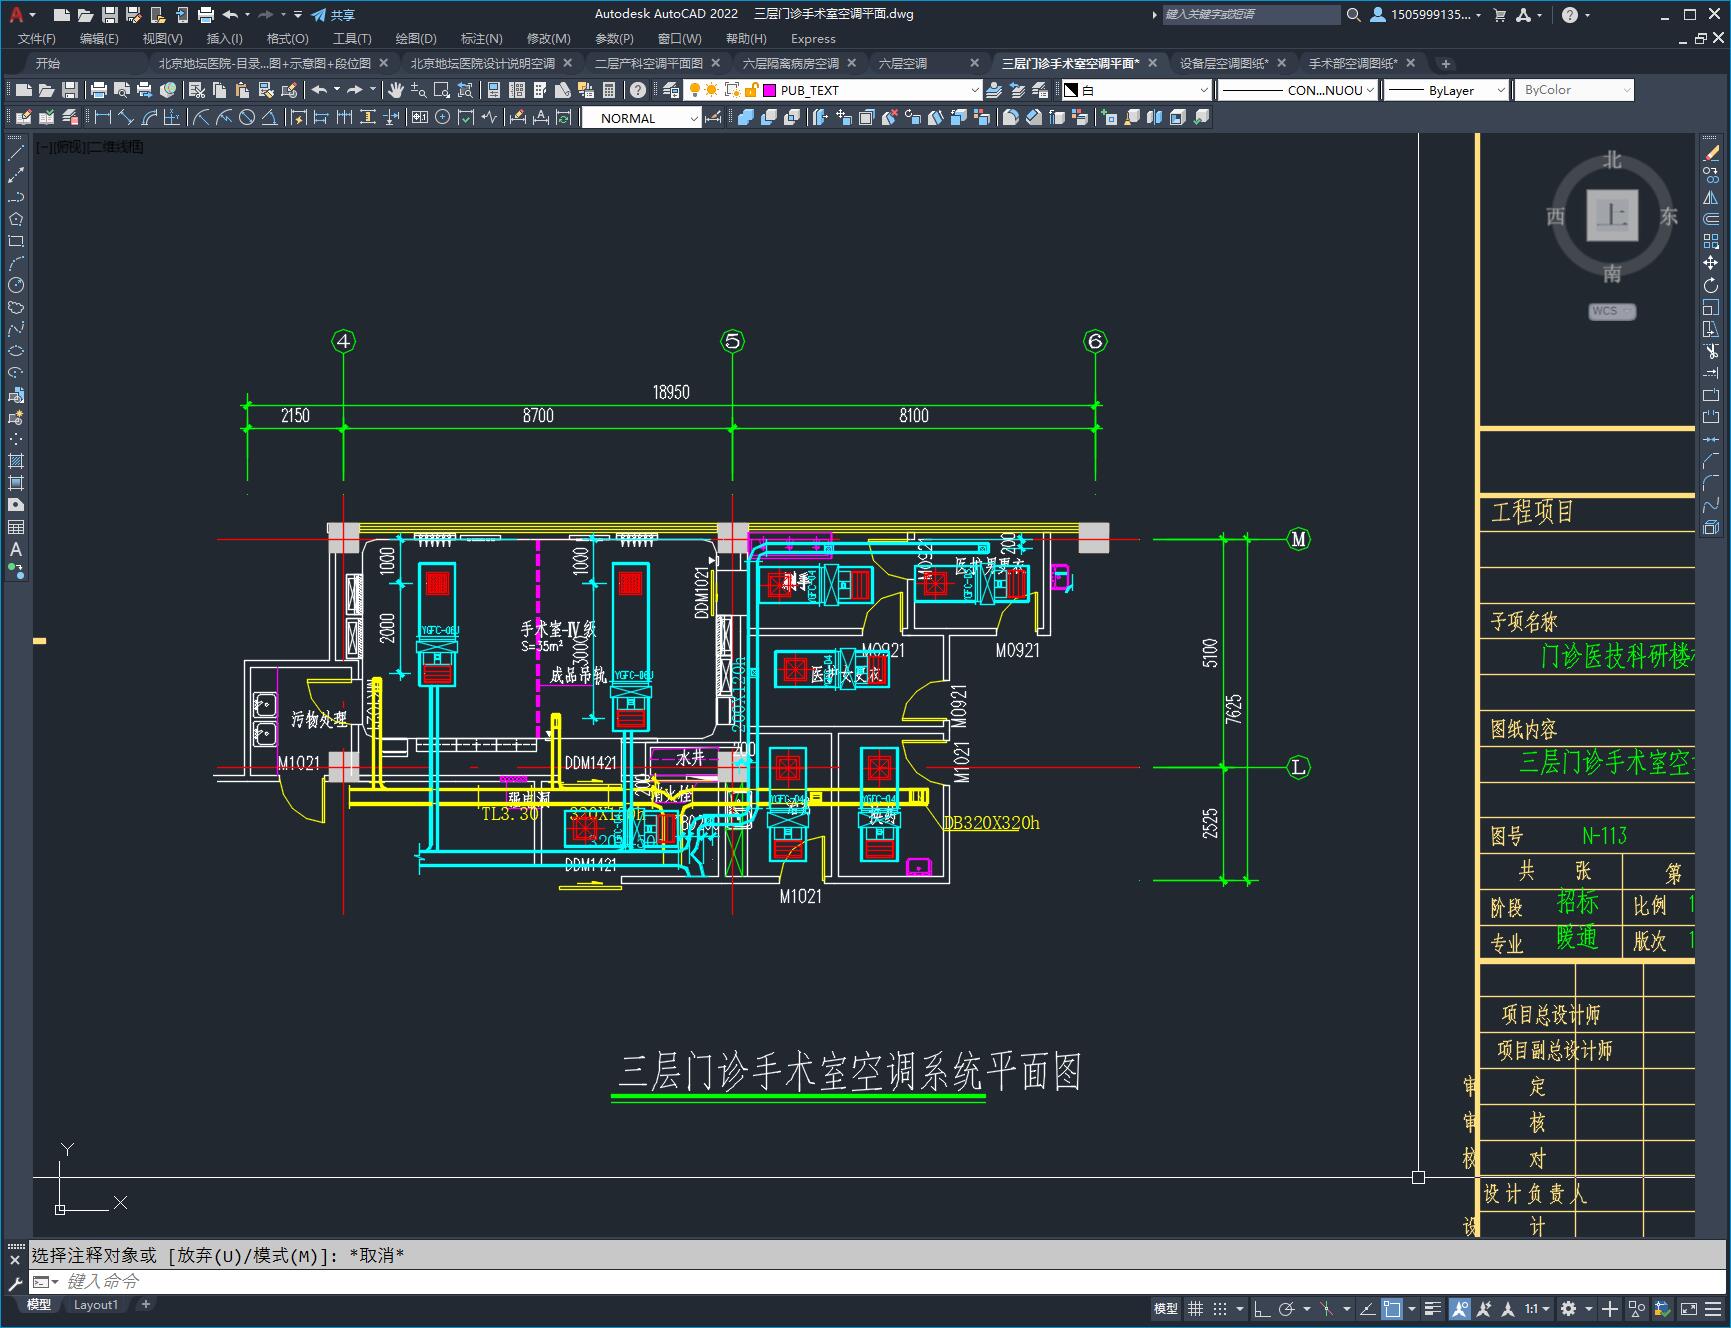Open the Express menu
This screenshot has width=1731, height=1328.
click(813, 39)
